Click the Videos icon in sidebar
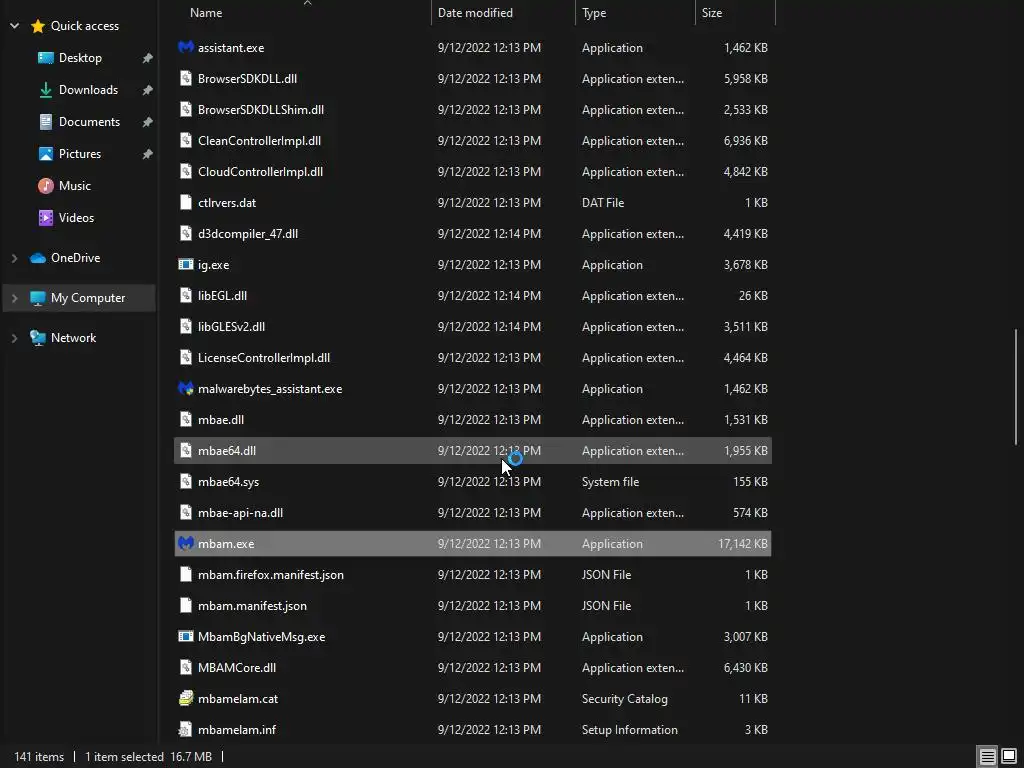The height and width of the screenshot is (768, 1024). [x=46, y=217]
